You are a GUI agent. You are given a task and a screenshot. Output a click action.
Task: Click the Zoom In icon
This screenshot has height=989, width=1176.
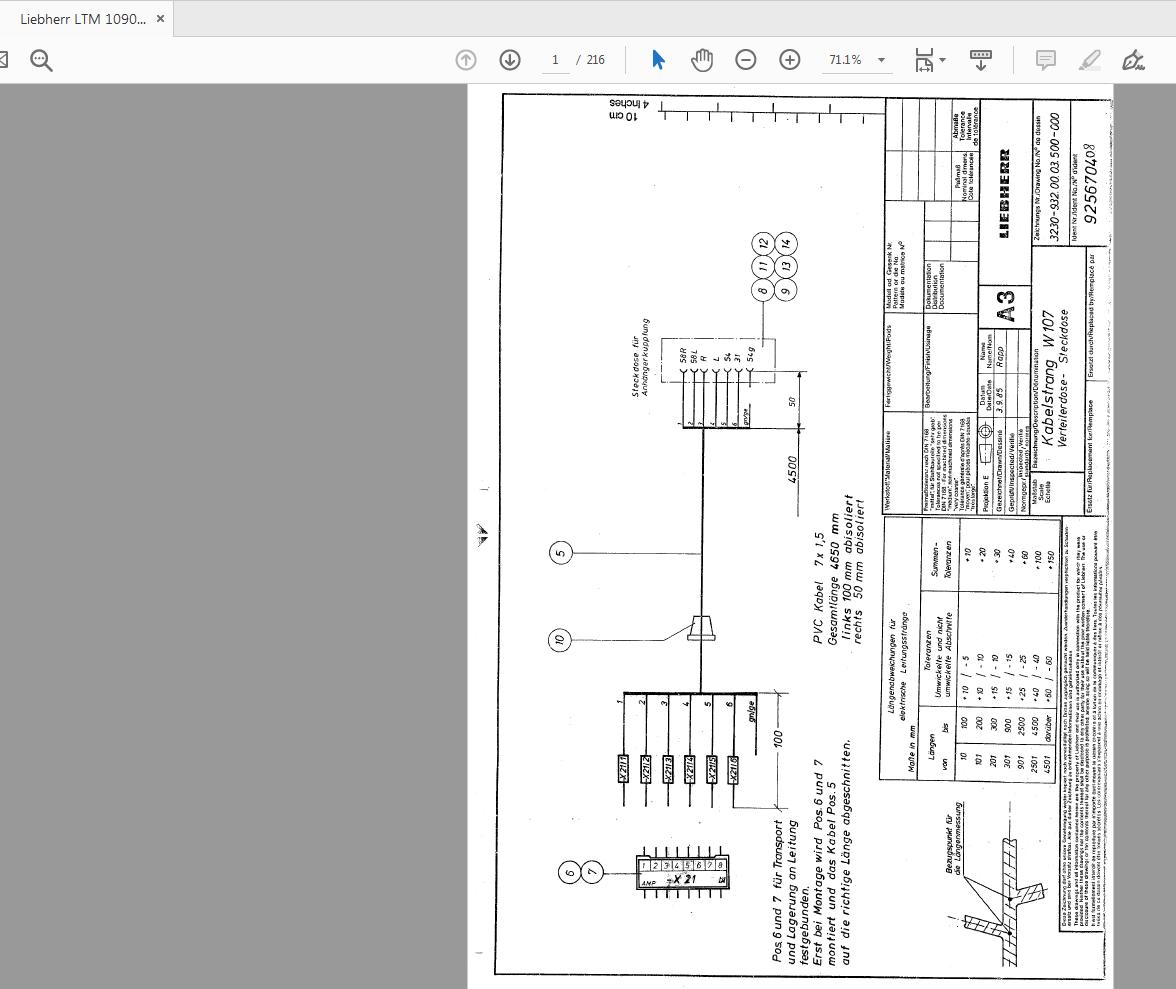pyautogui.click(x=790, y=60)
